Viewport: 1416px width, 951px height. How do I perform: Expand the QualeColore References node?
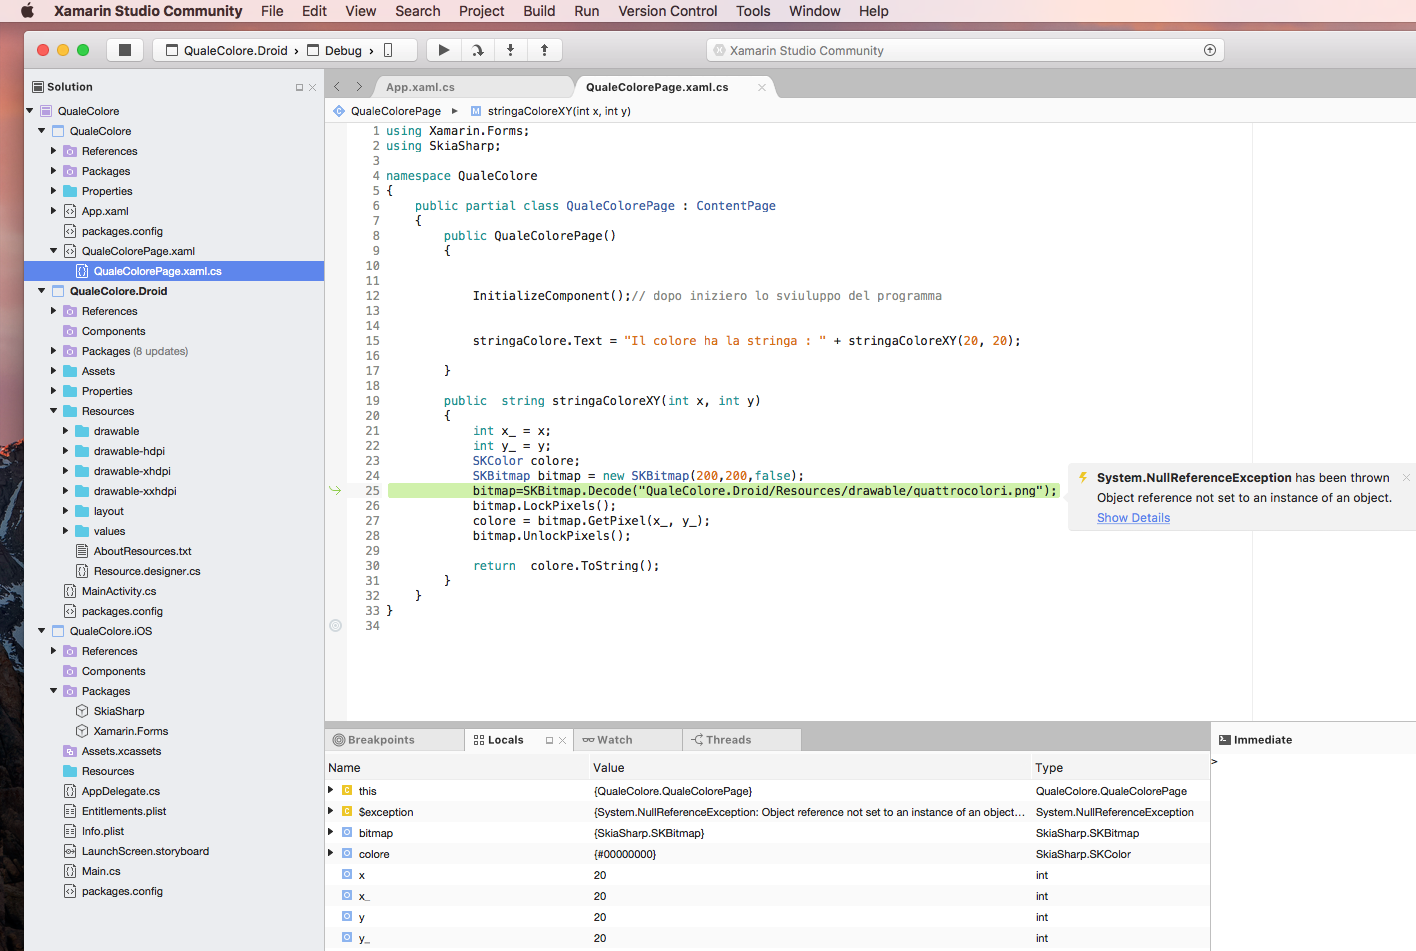[54, 151]
